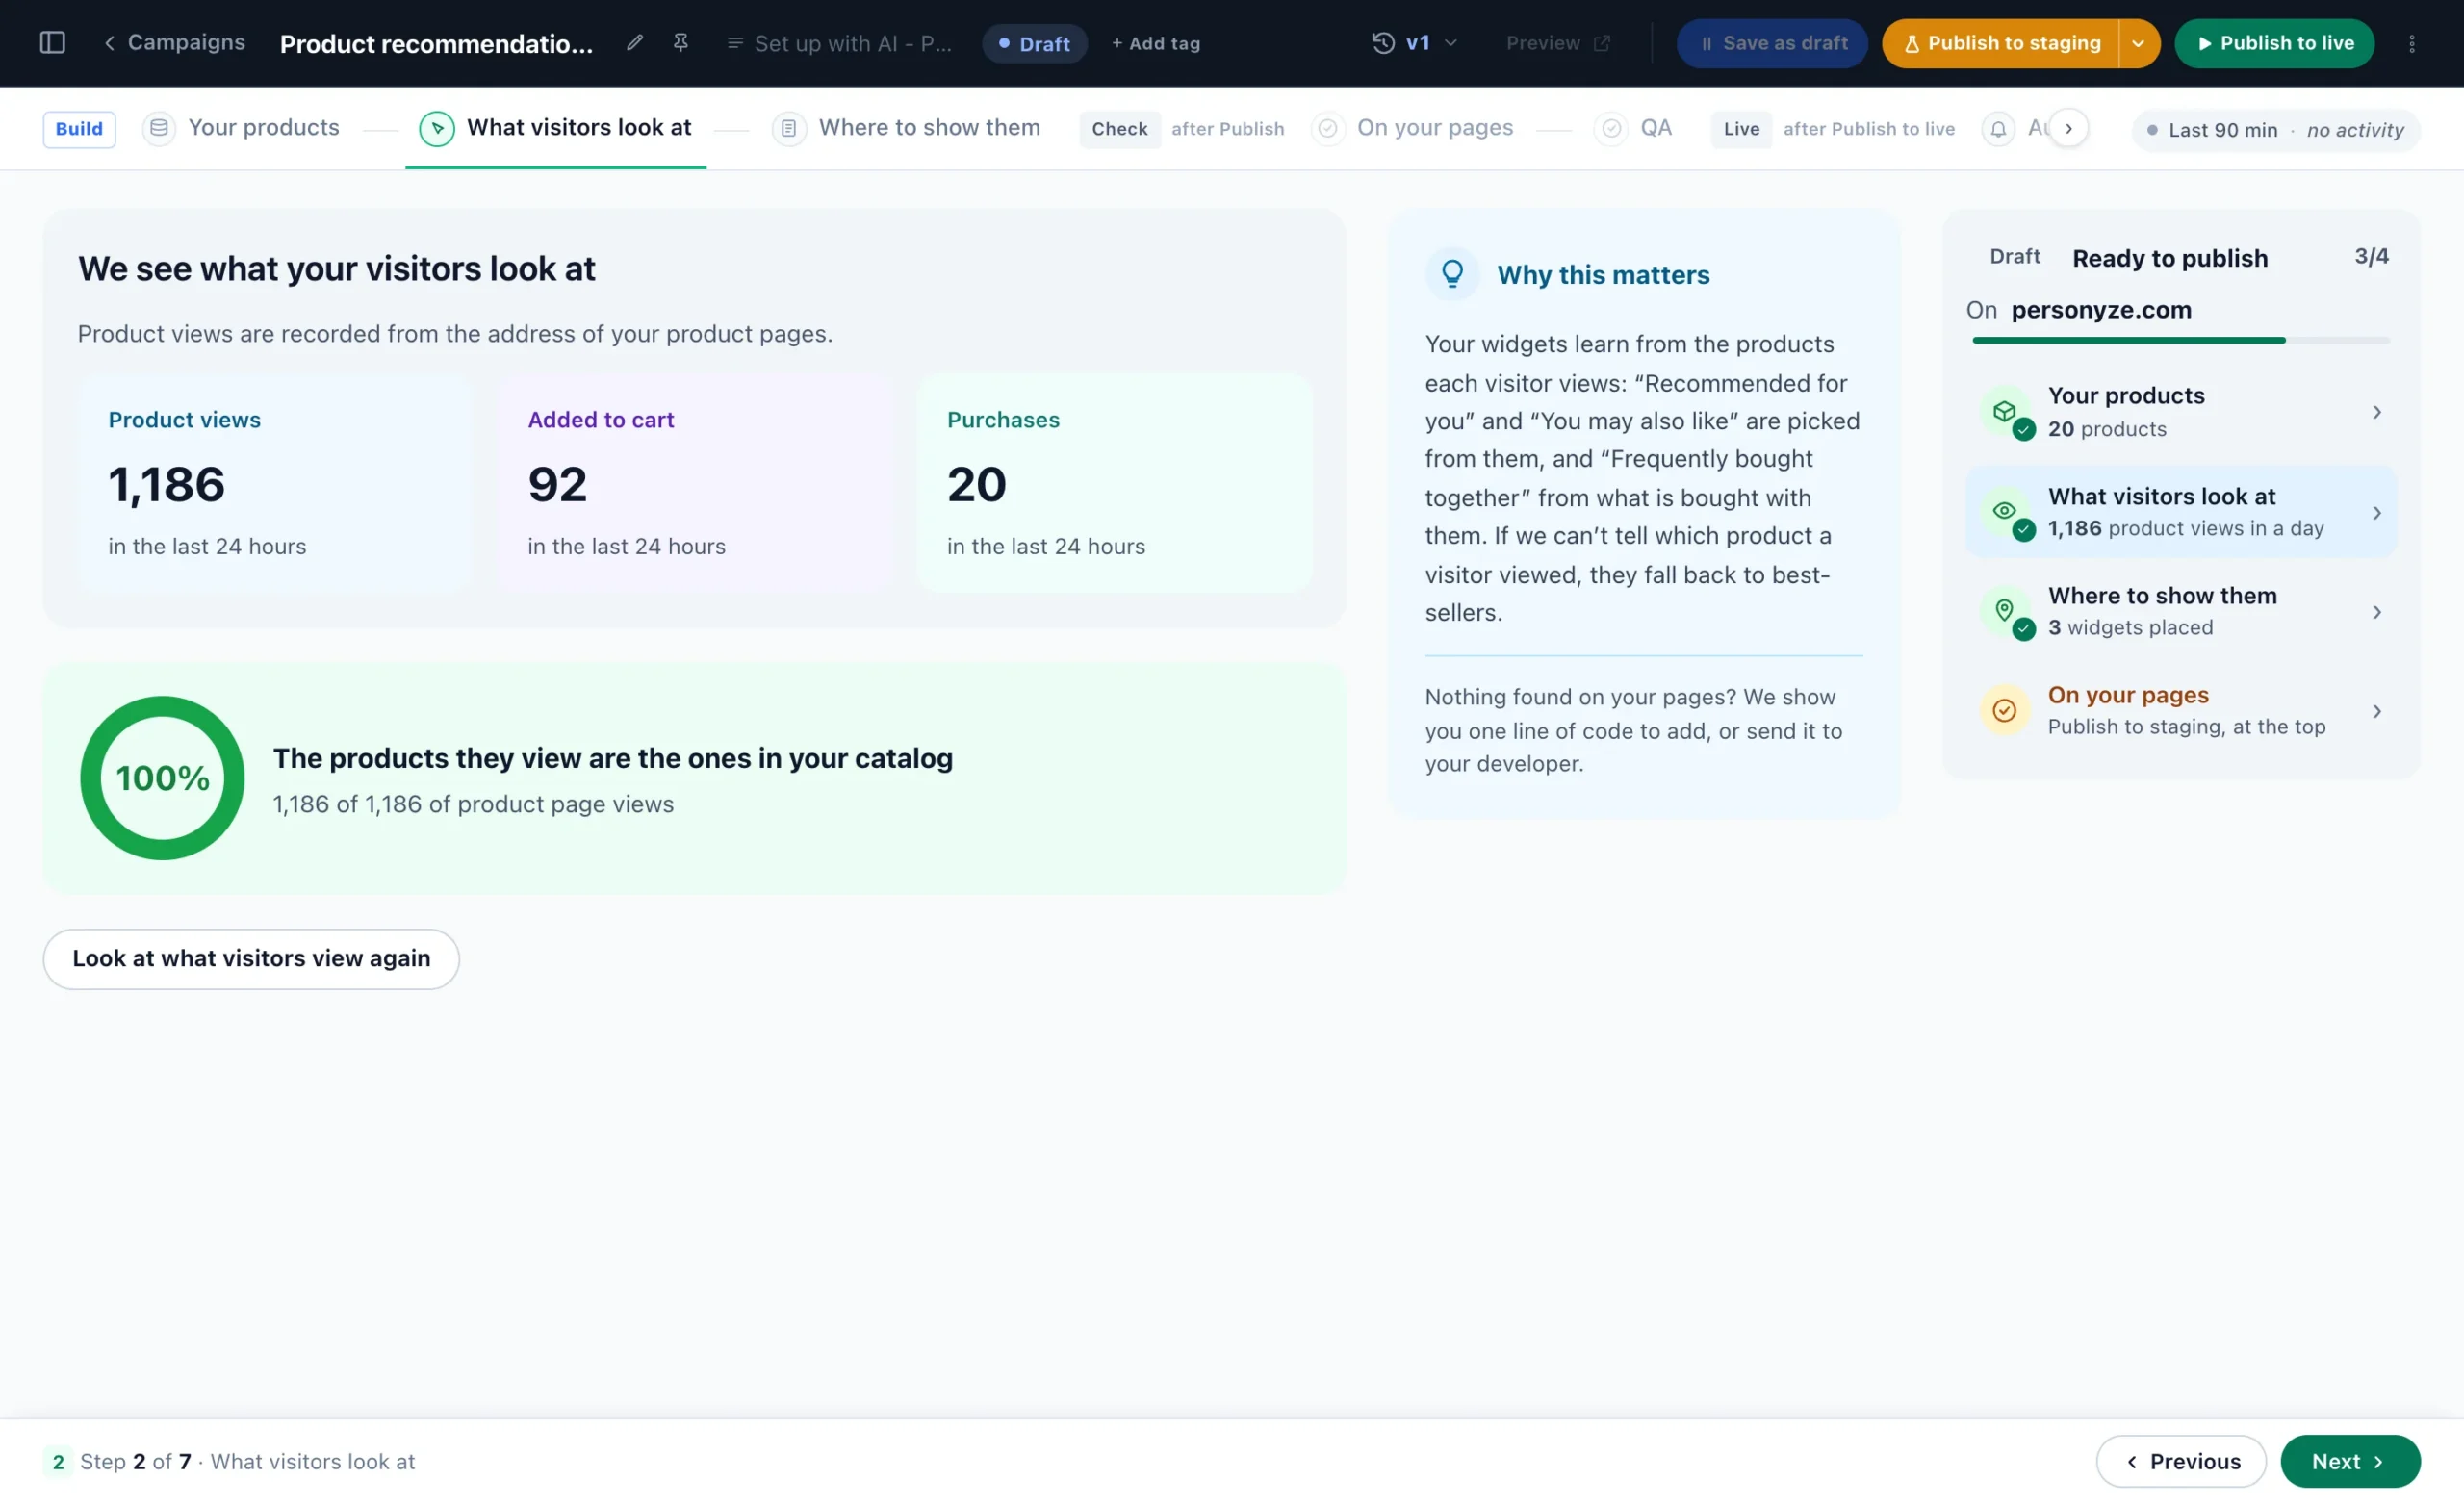Expand the On your pages checklist row

tap(2180, 711)
